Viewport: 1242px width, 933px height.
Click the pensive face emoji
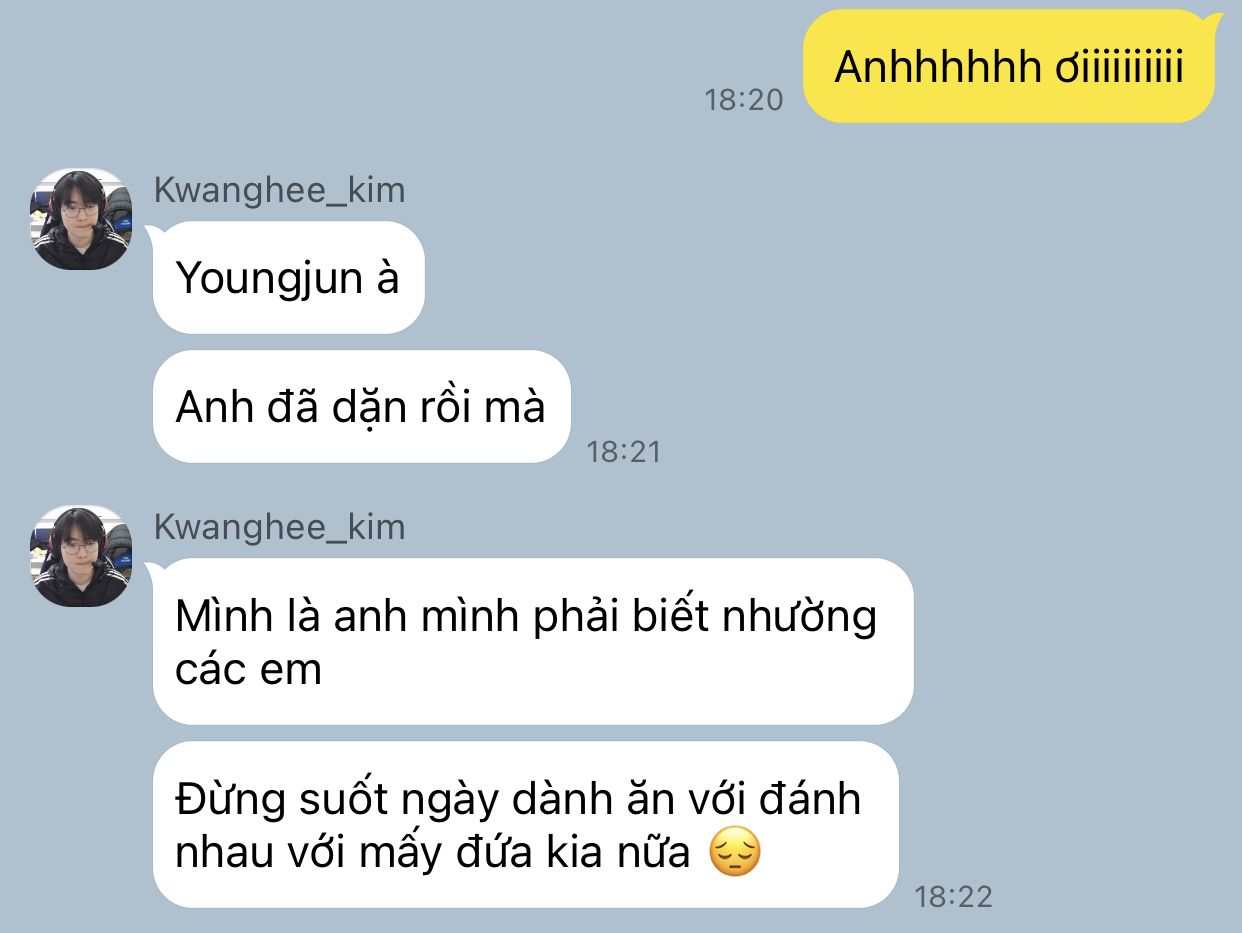[735, 854]
